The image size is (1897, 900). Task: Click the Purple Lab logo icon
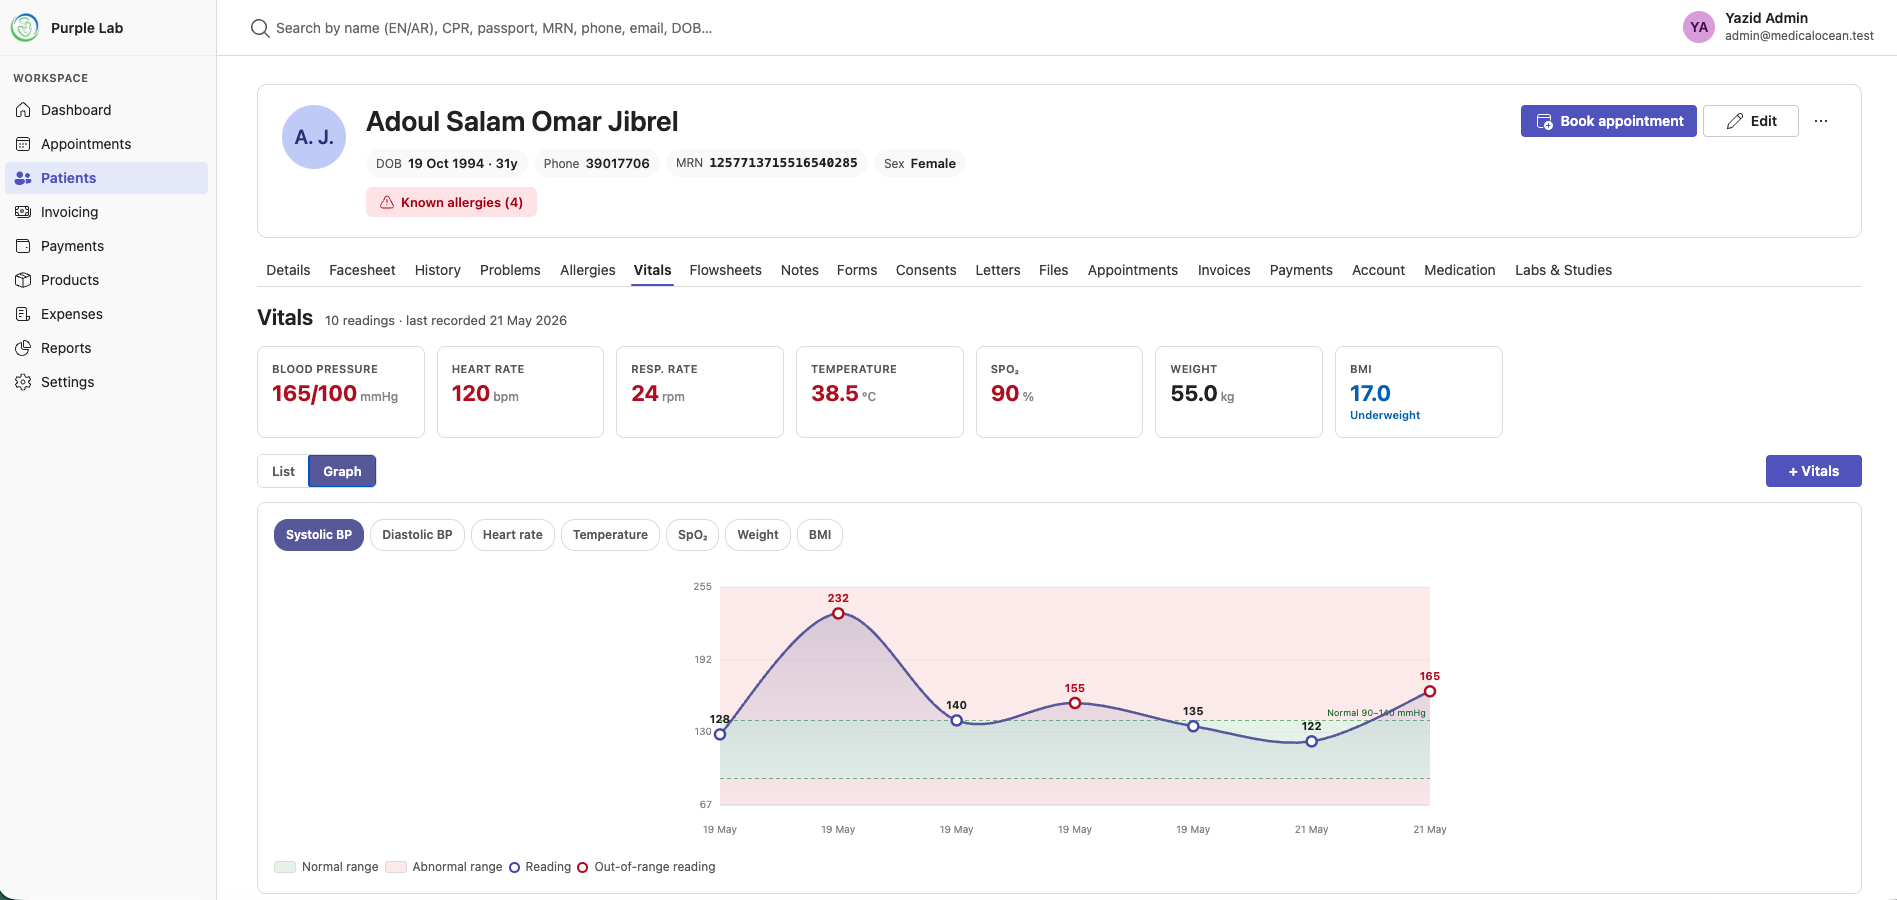tap(25, 28)
